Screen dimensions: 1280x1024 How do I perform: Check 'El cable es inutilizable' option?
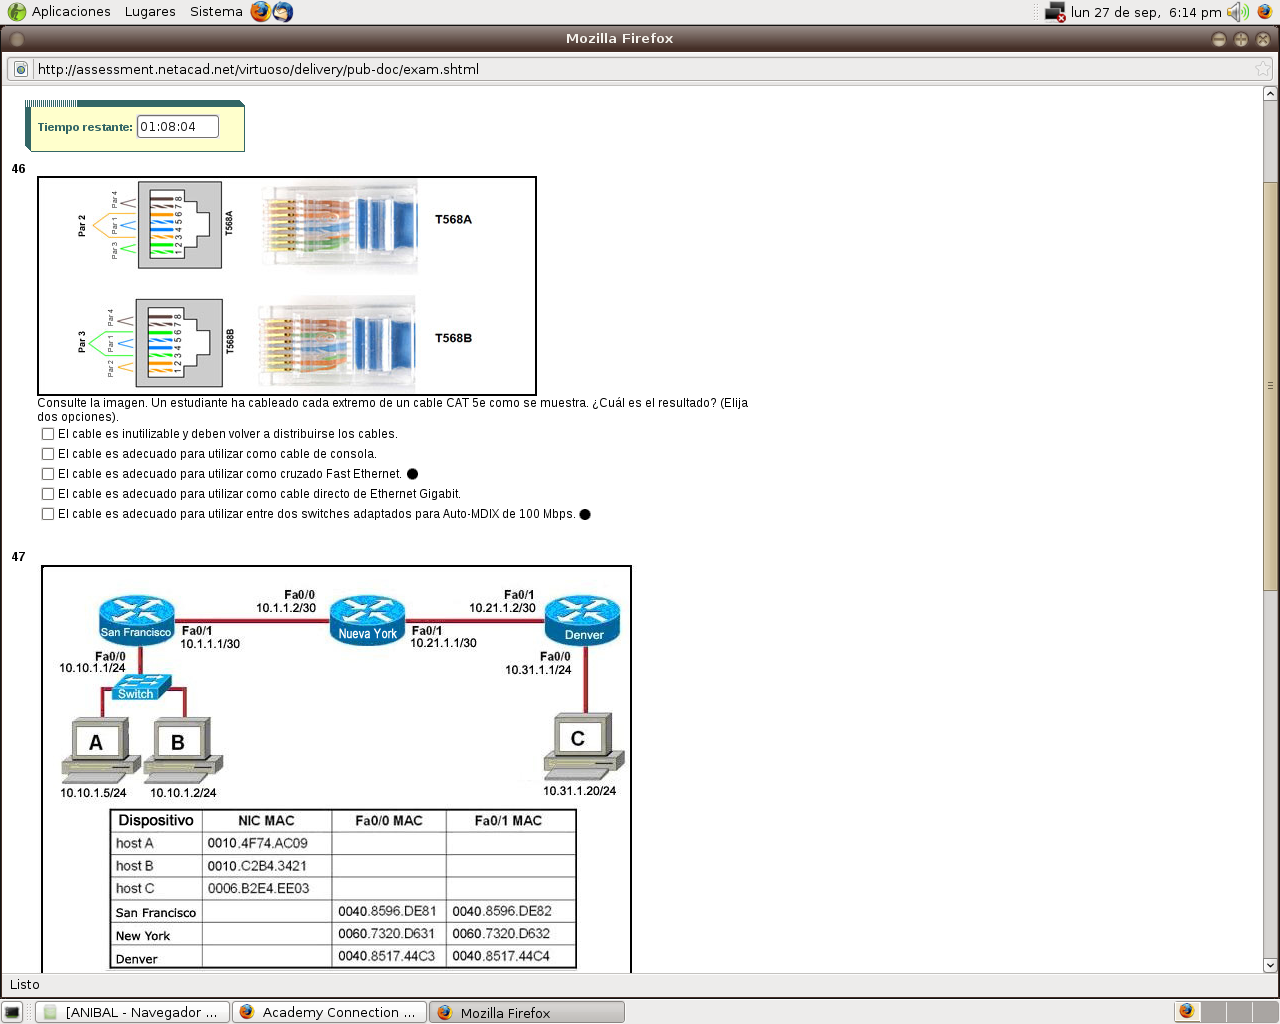48,434
